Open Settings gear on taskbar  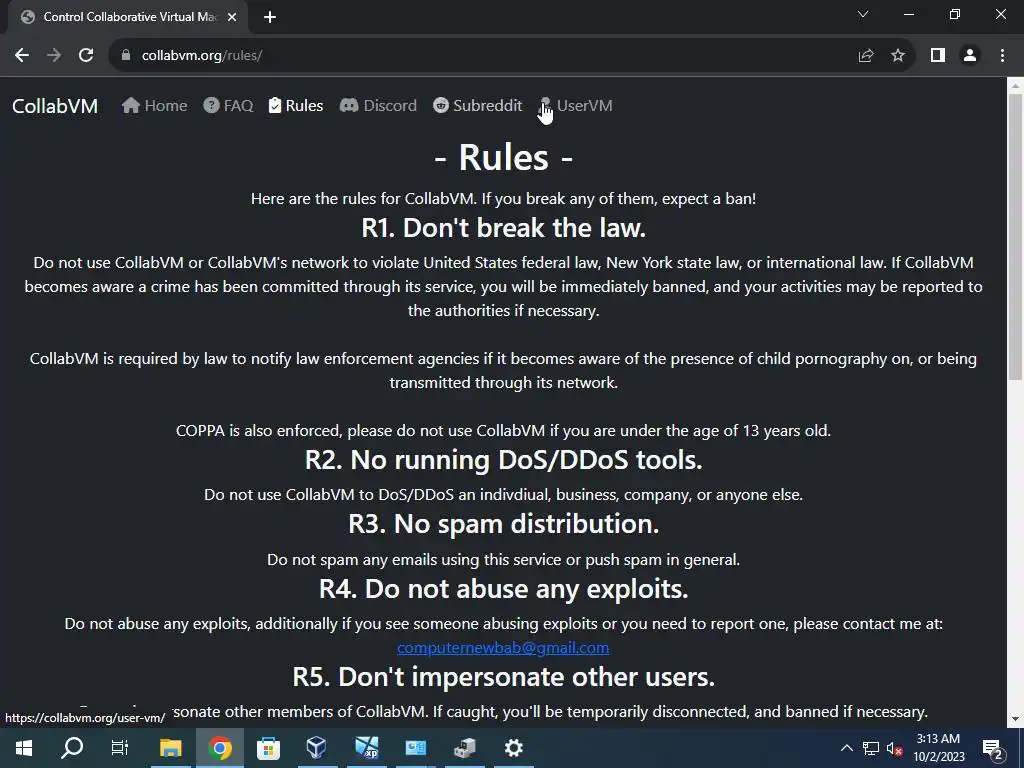coord(514,748)
